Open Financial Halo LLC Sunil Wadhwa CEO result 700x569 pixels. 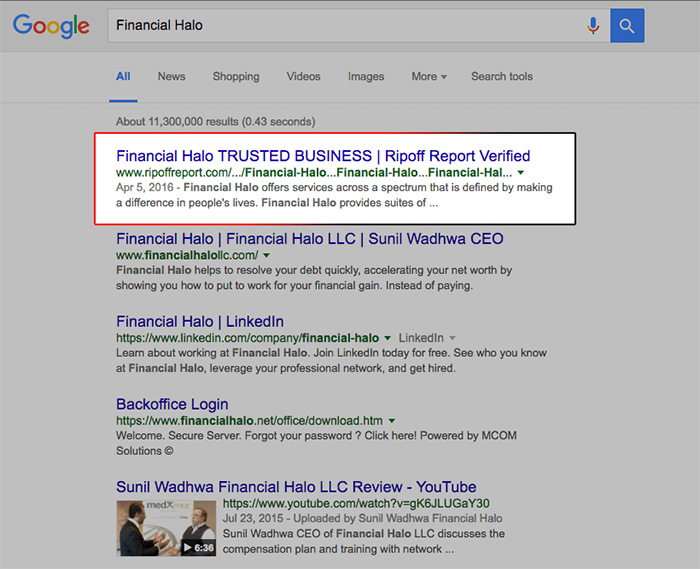tap(310, 239)
